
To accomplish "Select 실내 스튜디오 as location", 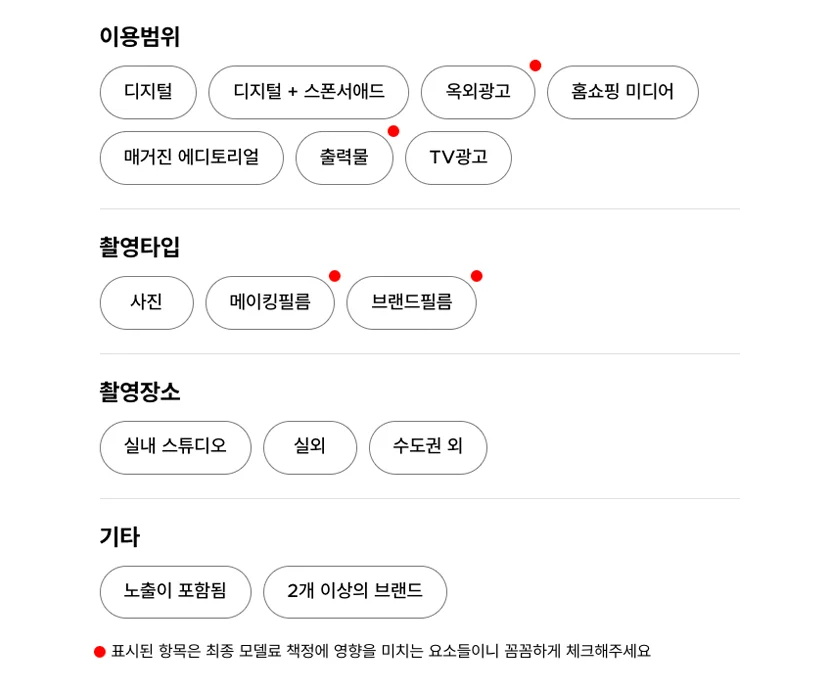I will pyautogui.click(x=175, y=447).
